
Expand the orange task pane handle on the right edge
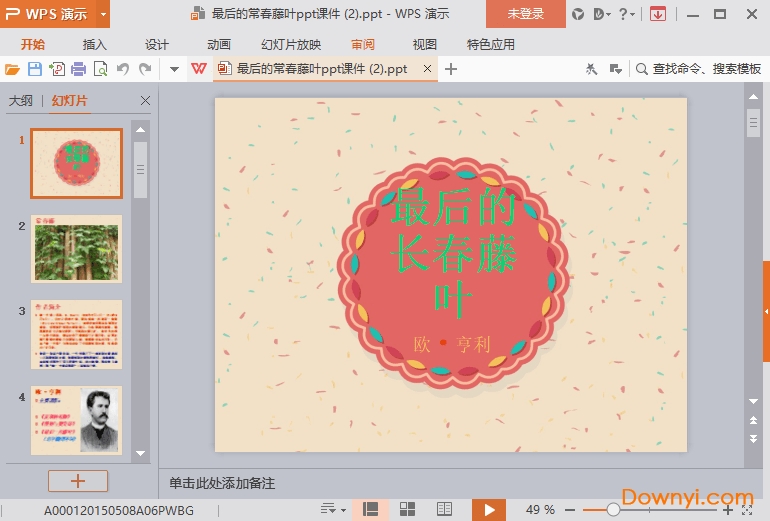coord(766,311)
